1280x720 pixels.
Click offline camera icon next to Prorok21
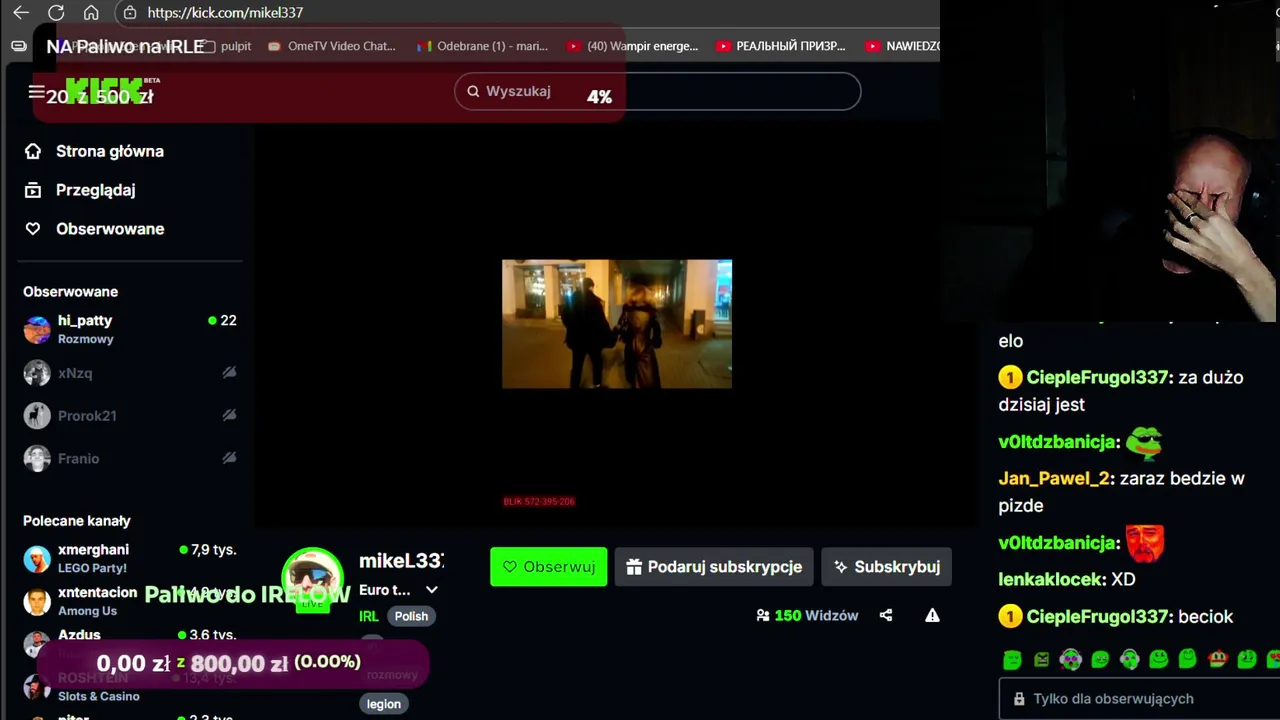[x=229, y=416]
